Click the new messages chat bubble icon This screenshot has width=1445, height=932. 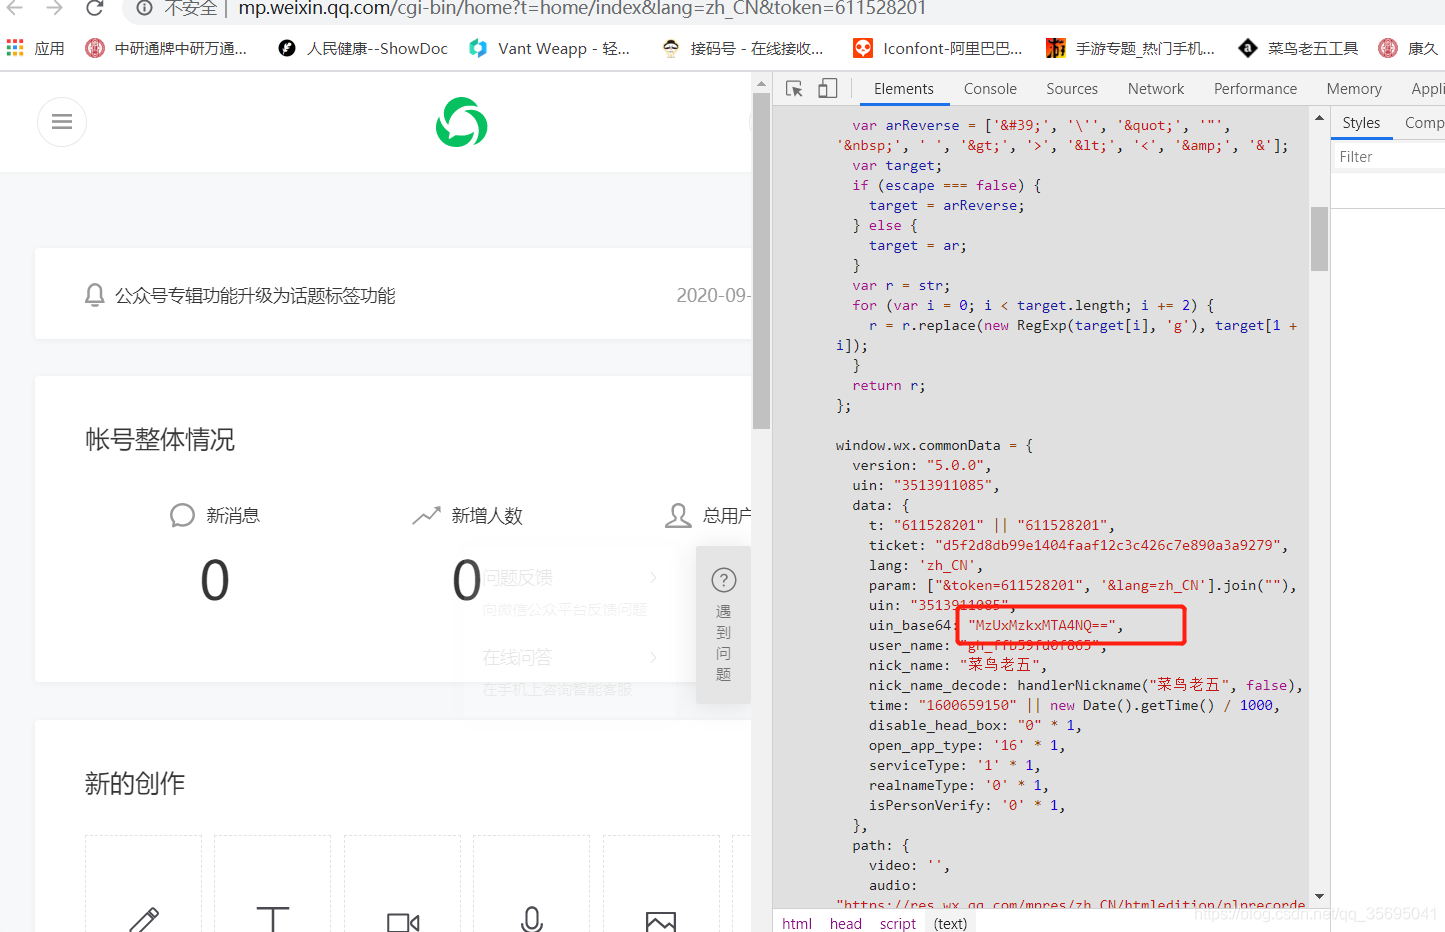tap(182, 515)
